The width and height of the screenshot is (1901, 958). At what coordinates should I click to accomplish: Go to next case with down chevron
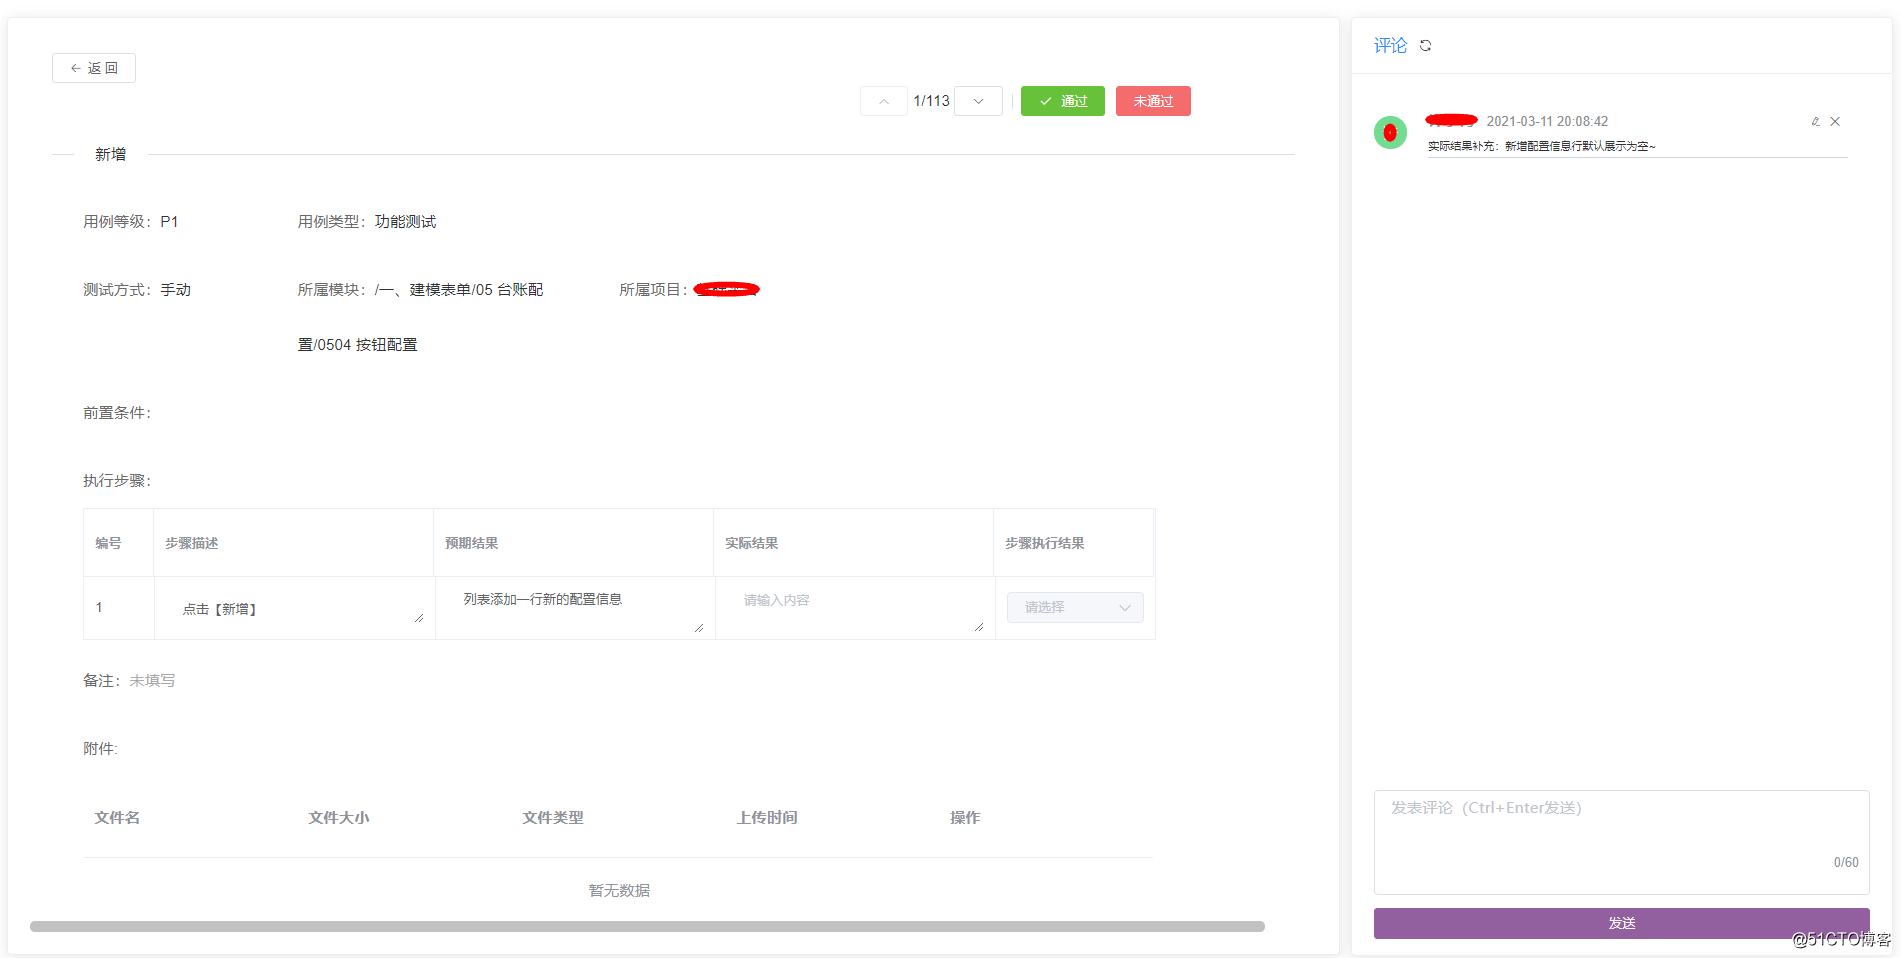point(978,101)
